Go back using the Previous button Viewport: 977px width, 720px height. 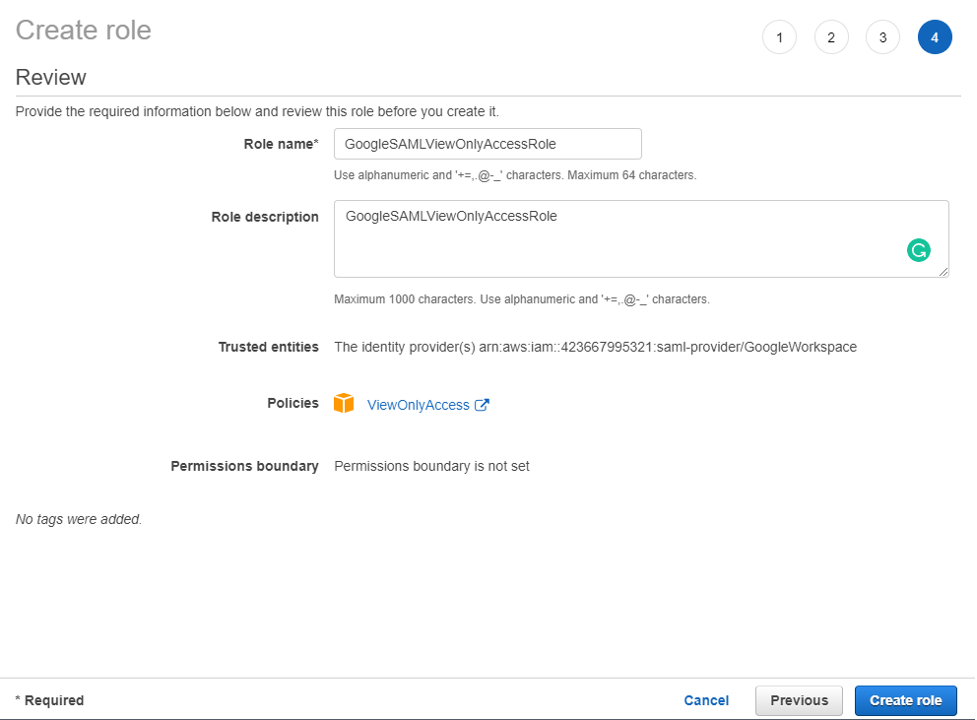(x=798, y=700)
